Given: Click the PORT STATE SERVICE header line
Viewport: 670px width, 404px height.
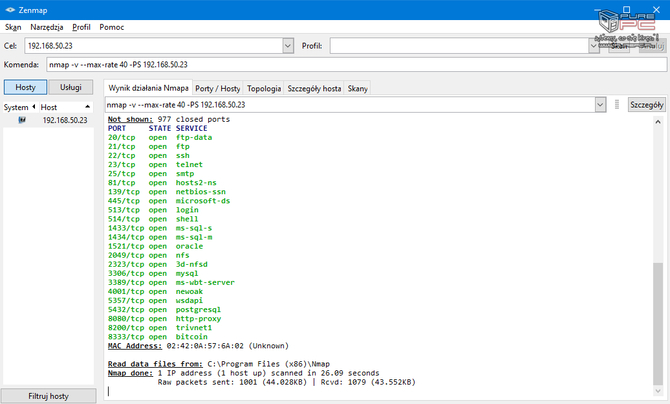Looking at the screenshot, I should [158, 128].
